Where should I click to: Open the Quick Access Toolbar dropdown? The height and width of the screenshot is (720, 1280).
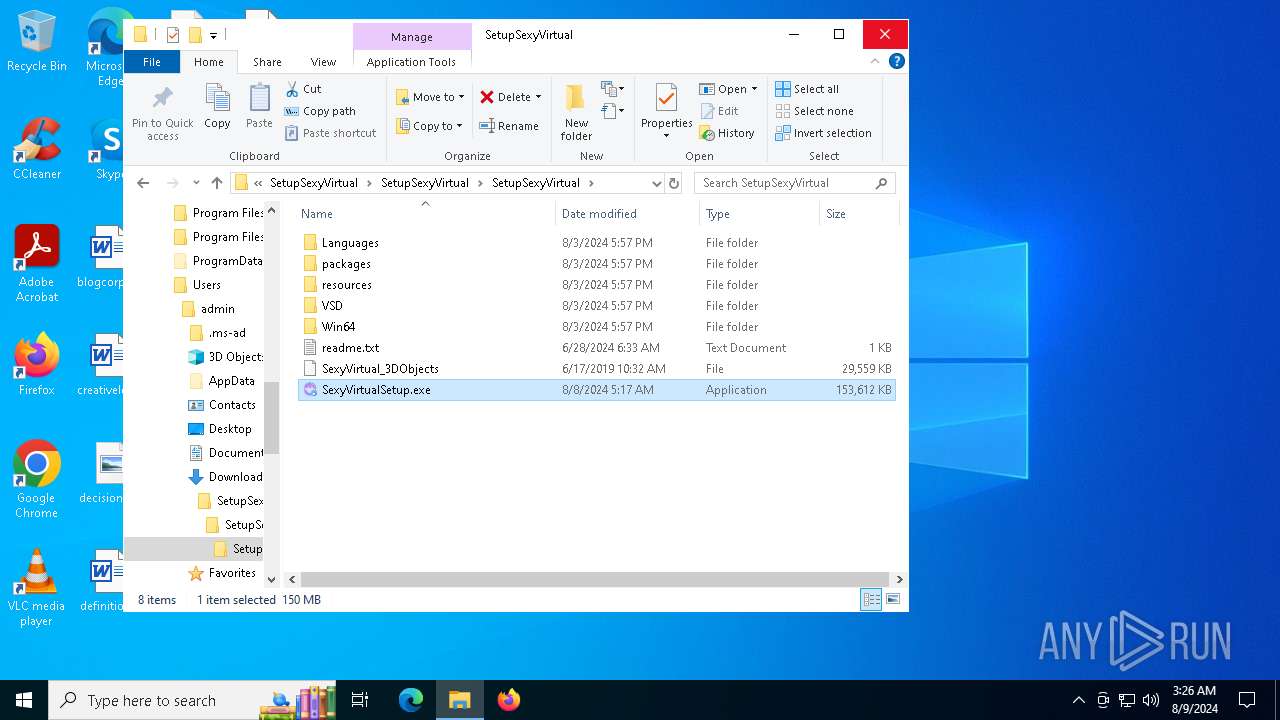[213, 36]
